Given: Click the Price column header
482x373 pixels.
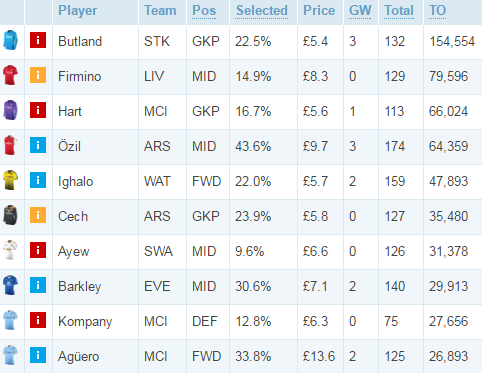Looking at the screenshot, I should pos(319,10).
